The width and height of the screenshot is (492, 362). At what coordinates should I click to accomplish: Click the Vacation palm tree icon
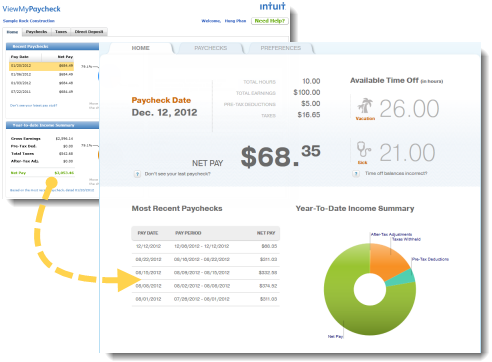pos(365,106)
